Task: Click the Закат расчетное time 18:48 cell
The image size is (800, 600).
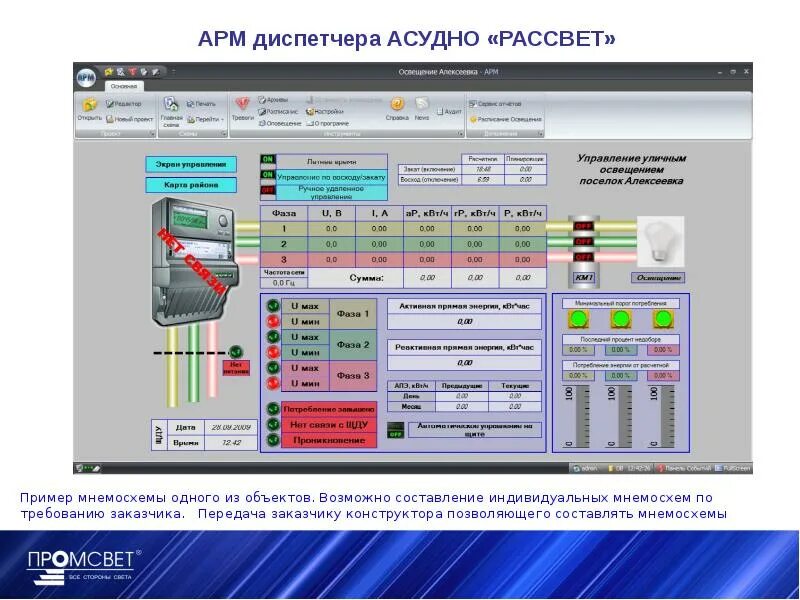Action: pos(483,169)
